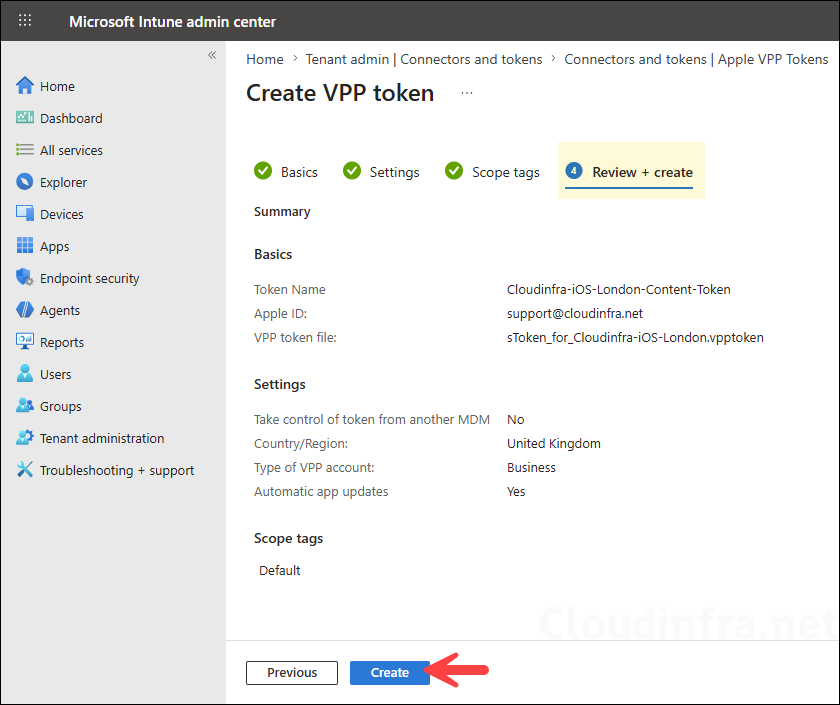
Task: Collapse the sidebar with double-chevron icon
Action: [x=212, y=55]
